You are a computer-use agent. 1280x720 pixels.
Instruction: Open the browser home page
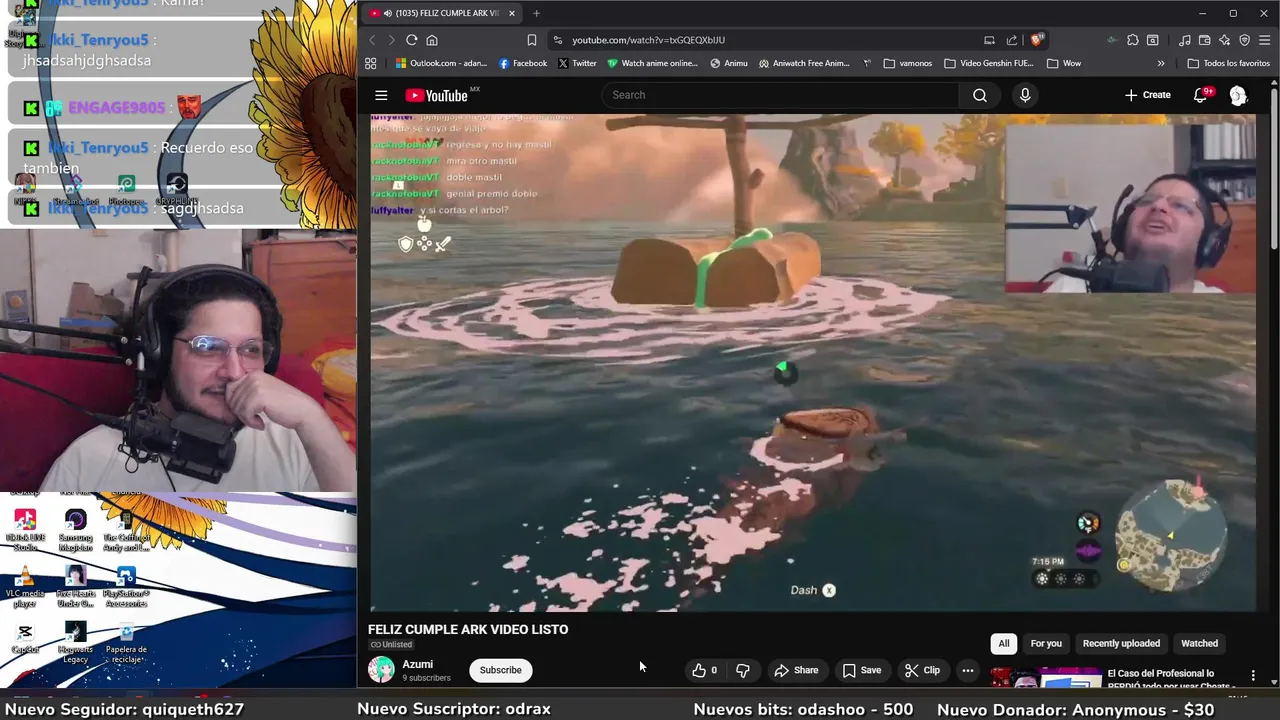432,40
